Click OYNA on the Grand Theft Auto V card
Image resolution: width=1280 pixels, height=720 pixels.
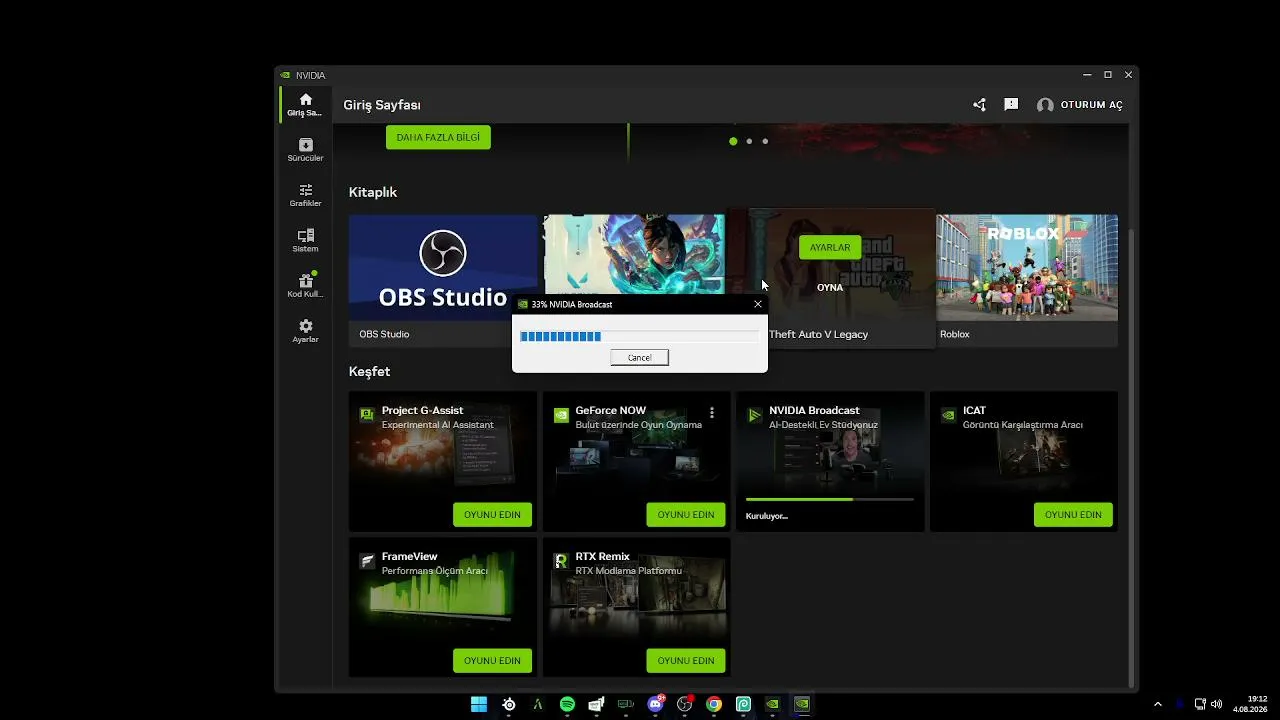[830, 287]
